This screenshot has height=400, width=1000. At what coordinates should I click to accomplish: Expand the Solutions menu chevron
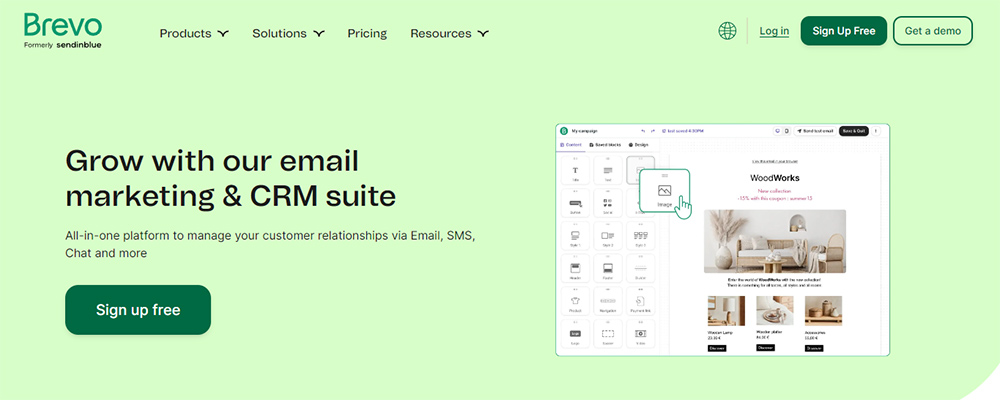[318, 33]
